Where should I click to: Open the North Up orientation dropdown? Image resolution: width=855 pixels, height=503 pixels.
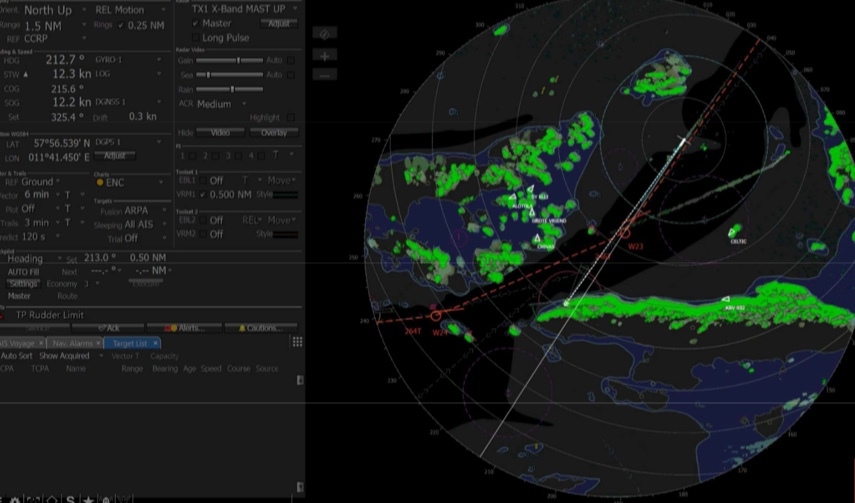(x=55, y=10)
